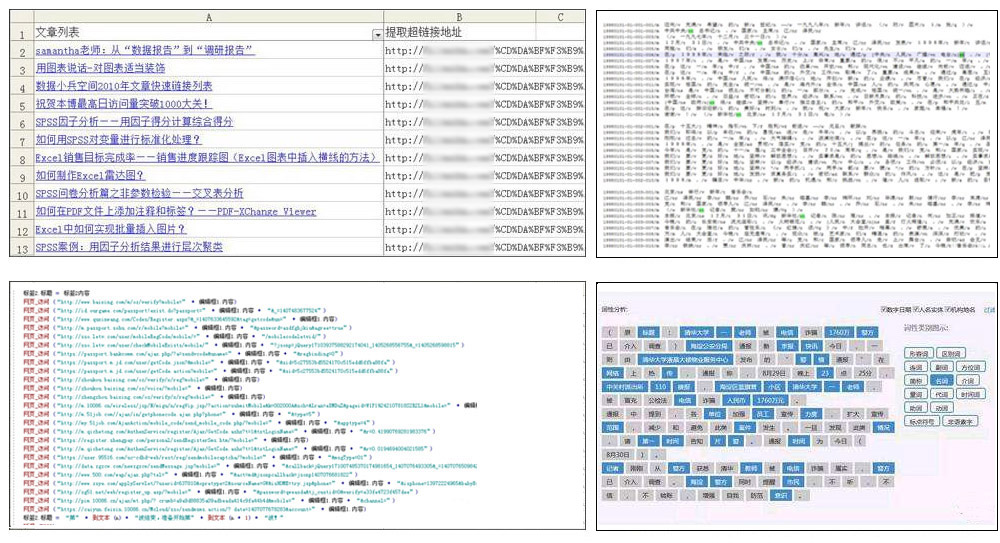Select row 2 header in the spreadsheet
This screenshot has height=543, width=1000.
pos(22,51)
